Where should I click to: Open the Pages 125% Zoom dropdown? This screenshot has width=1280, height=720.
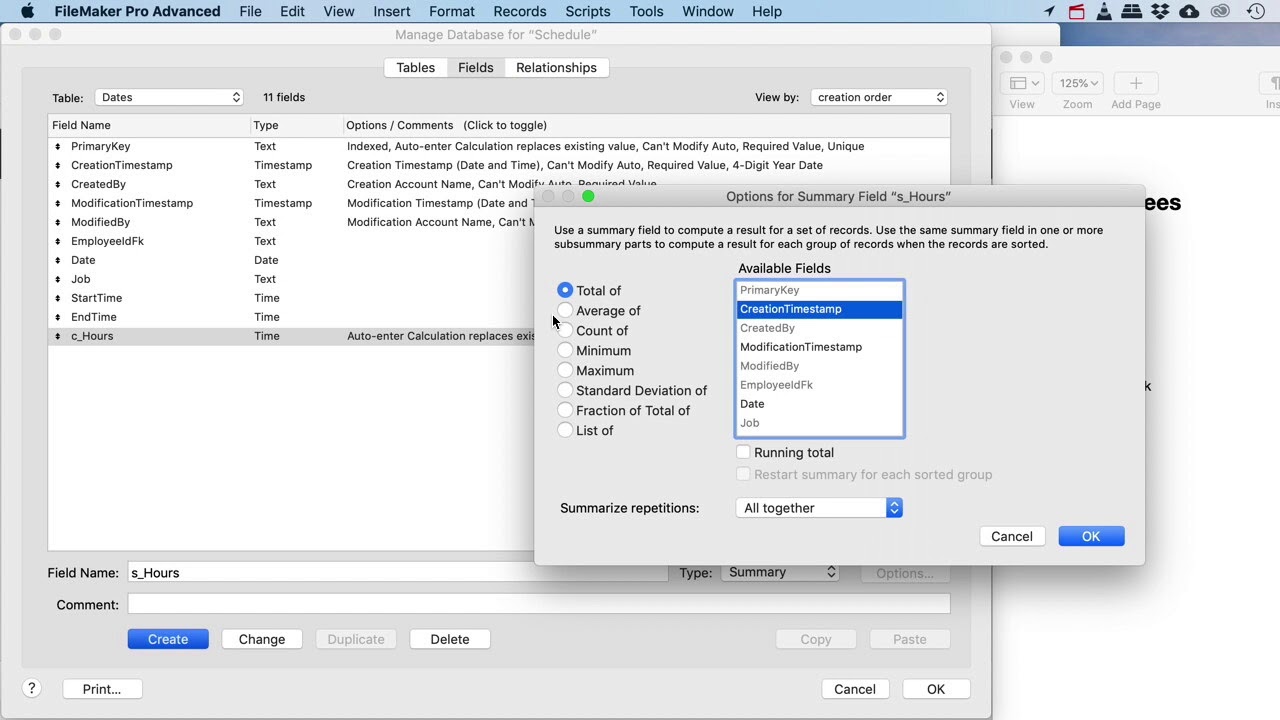pyautogui.click(x=1077, y=84)
